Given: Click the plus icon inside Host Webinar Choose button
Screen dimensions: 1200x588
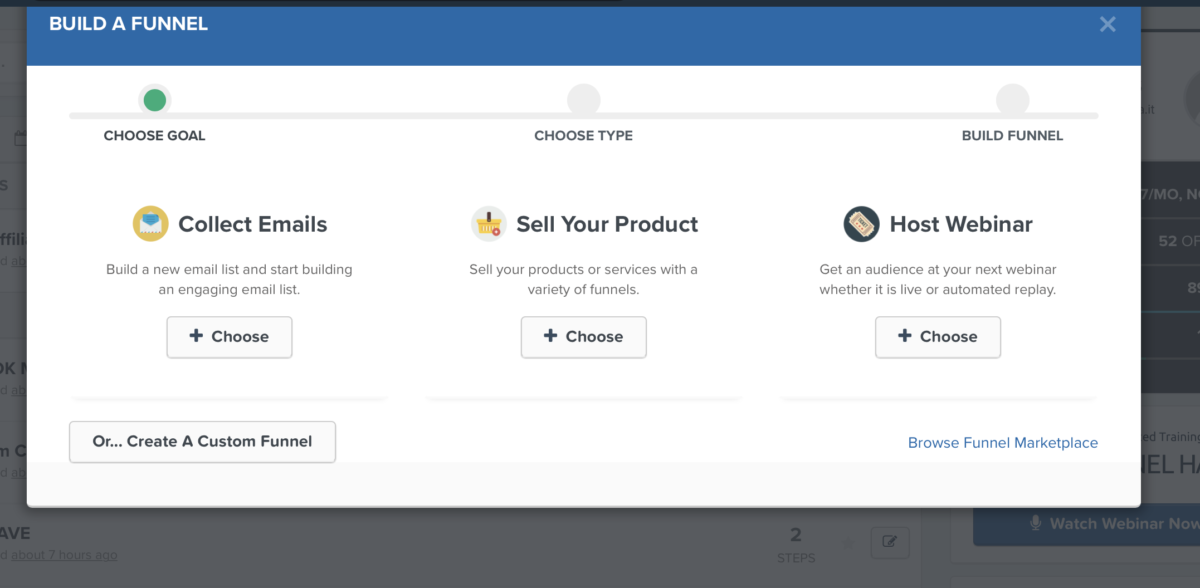Looking at the screenshot, I should point(905,337).
